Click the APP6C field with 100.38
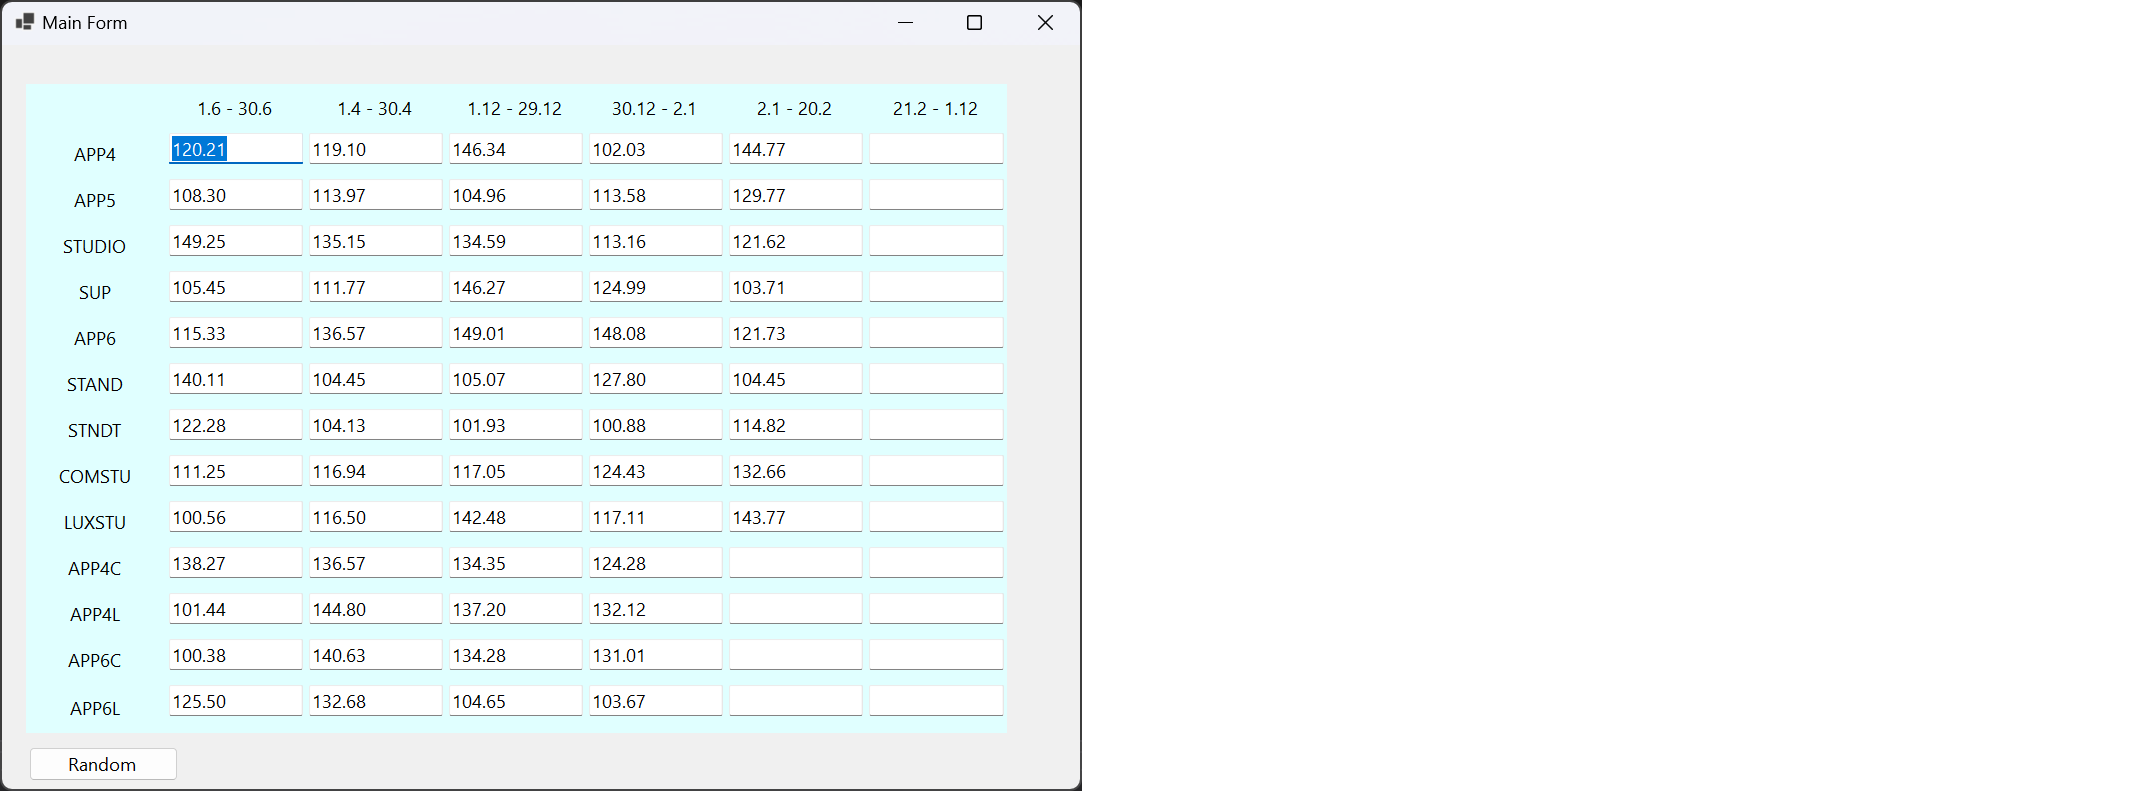The image size is (2132, 791). pyautogui.click(x=236, y=655)
